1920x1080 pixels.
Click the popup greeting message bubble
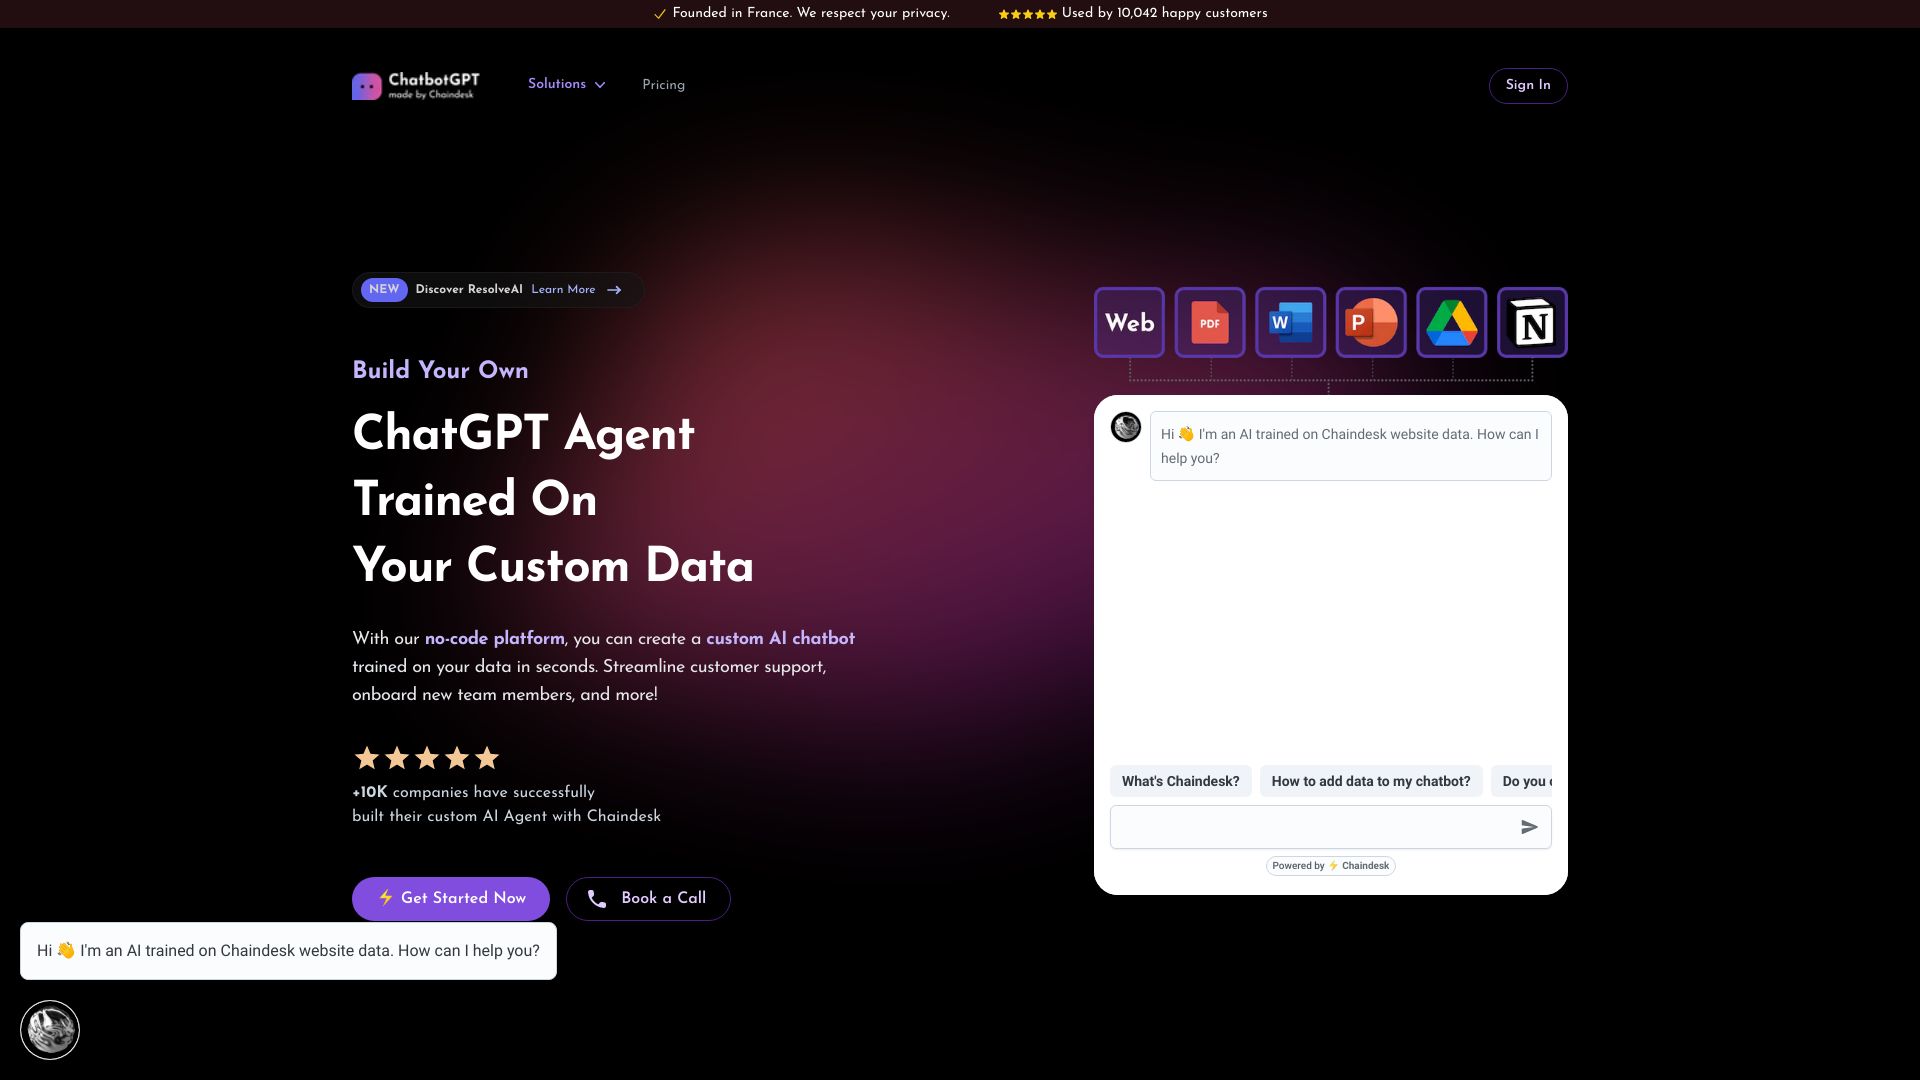pos(288,951)
